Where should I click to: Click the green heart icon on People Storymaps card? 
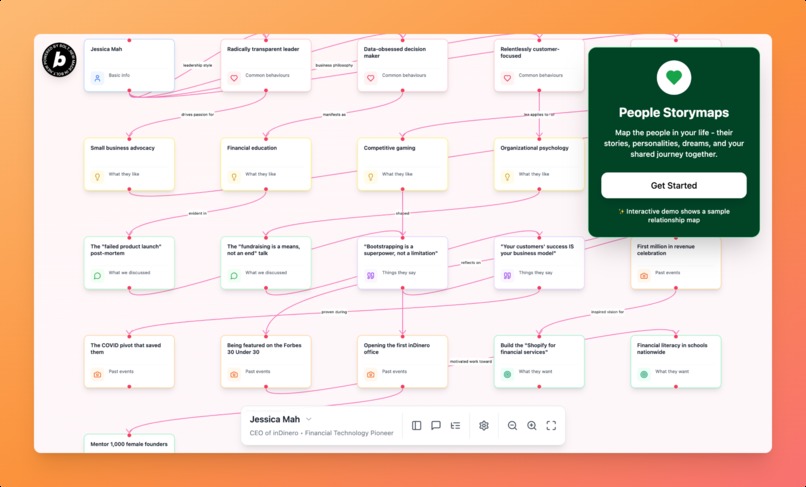[x=673, y=78]
